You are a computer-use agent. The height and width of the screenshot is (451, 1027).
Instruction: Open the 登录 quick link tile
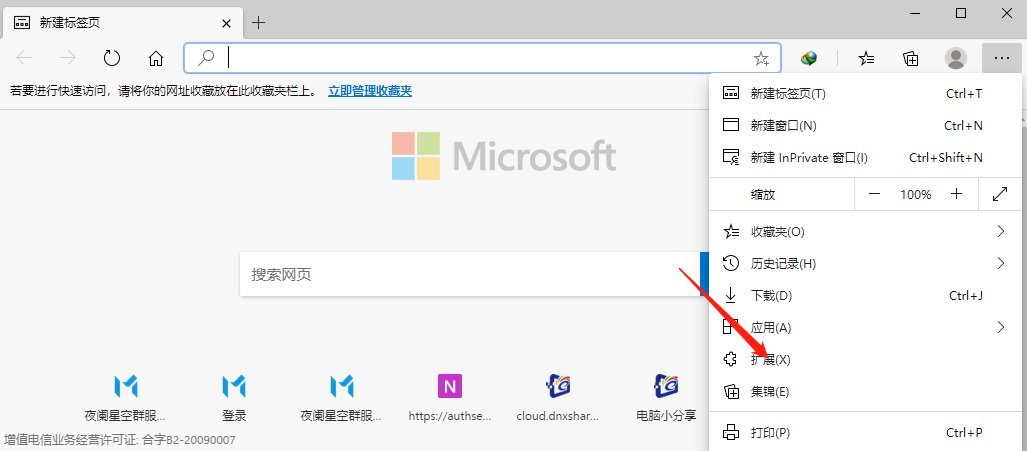(234, 397)
